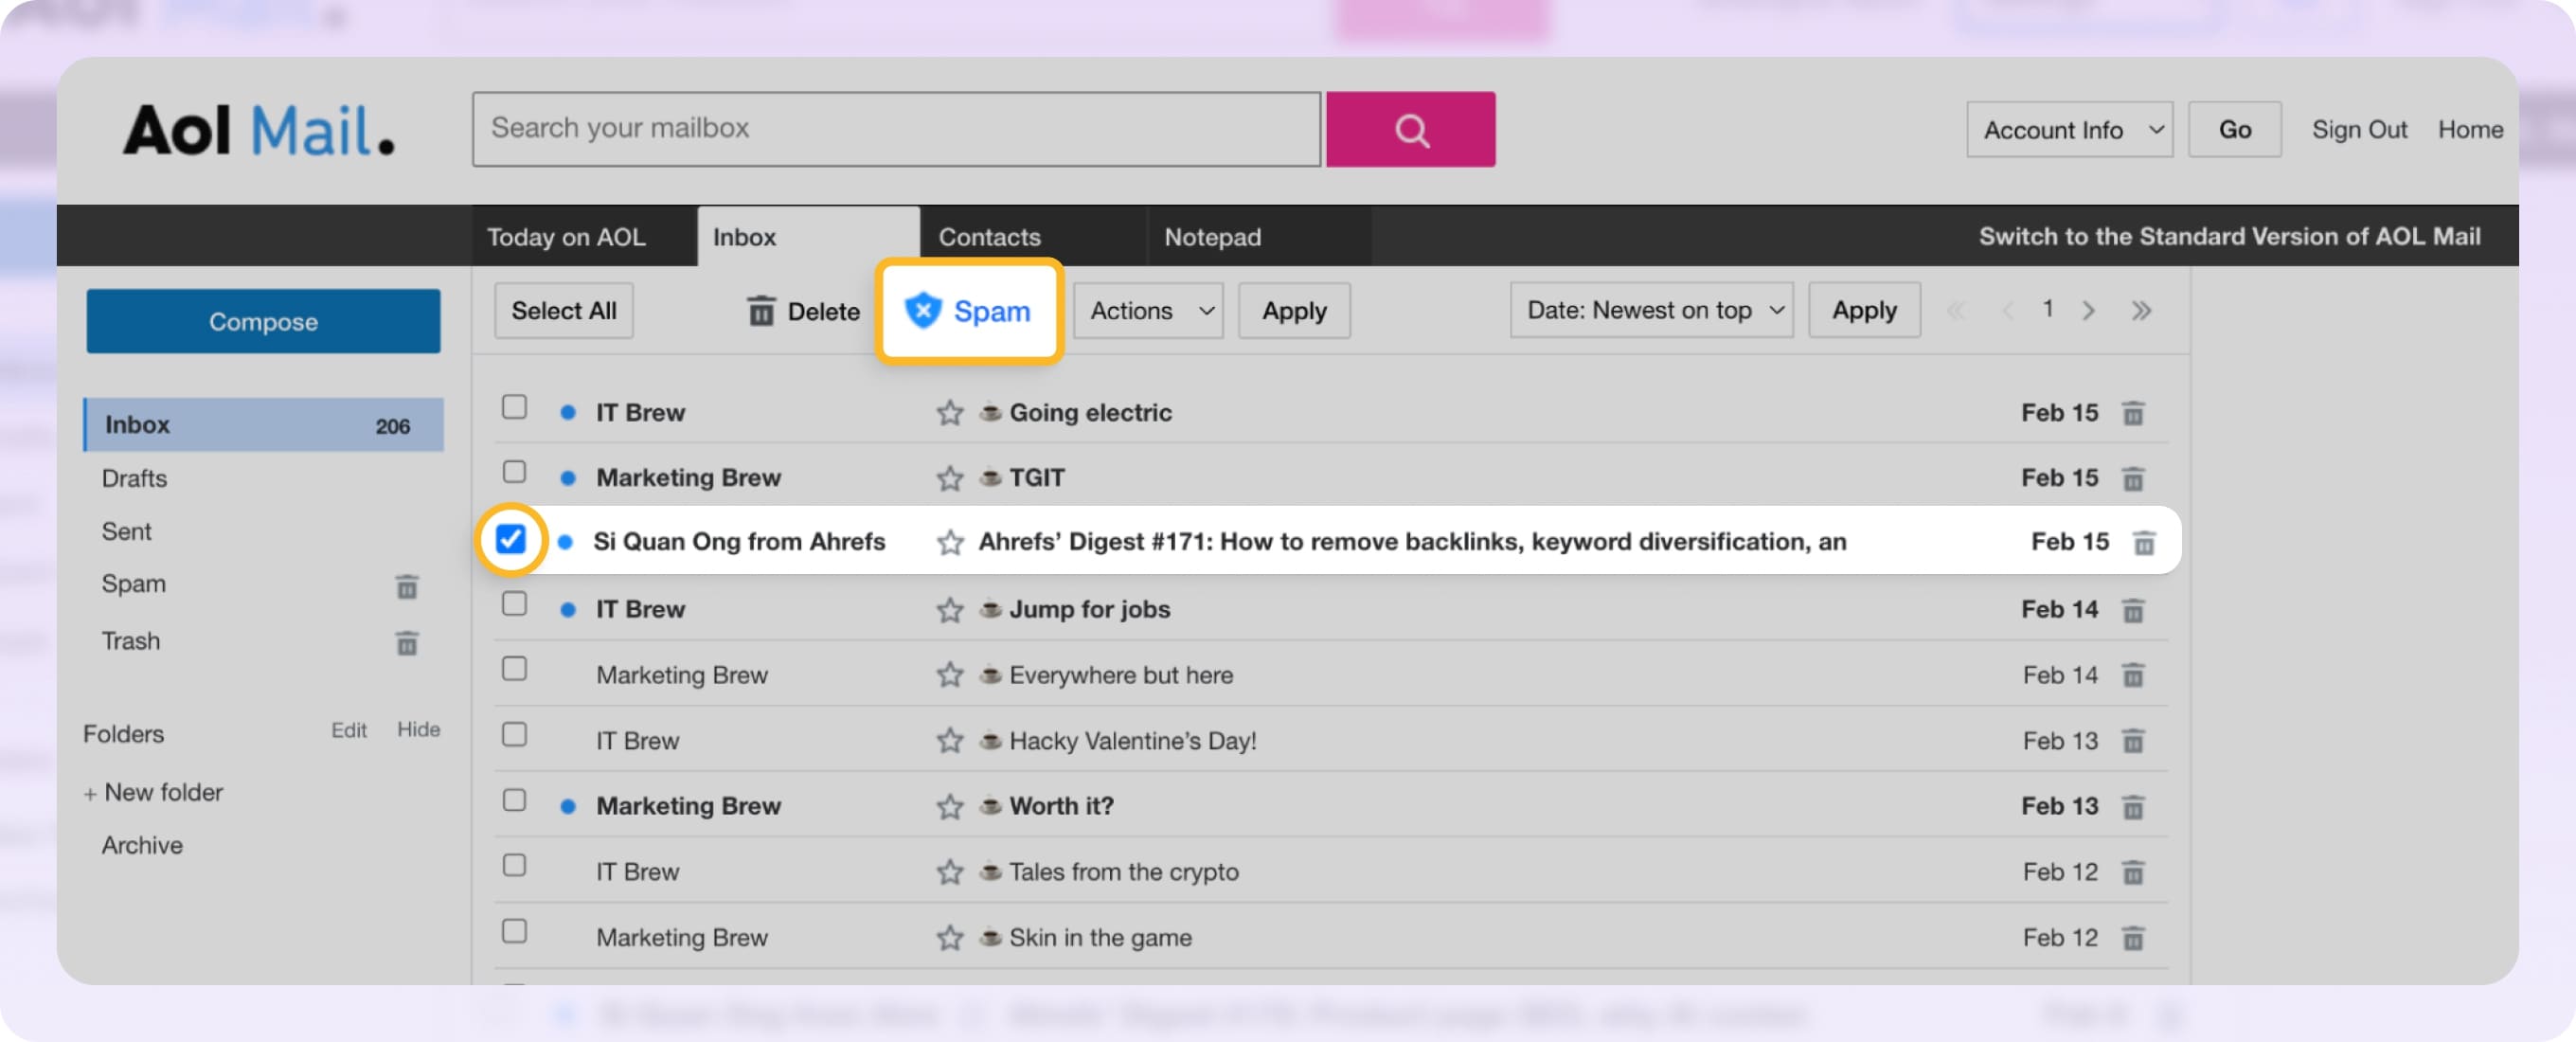Jump to last page using double-chevron icon
2576x1042 pixels.
(x=2142, y=310)
